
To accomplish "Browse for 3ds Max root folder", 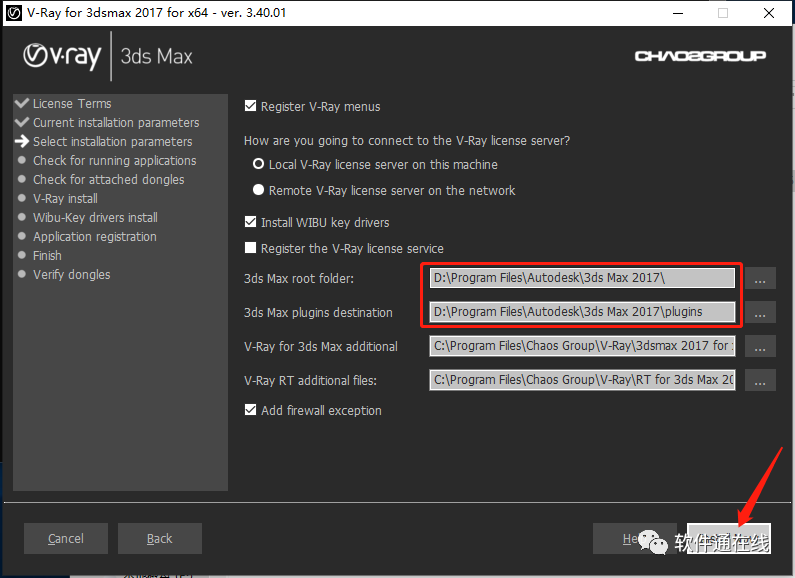I will click(x=760, y=278).
